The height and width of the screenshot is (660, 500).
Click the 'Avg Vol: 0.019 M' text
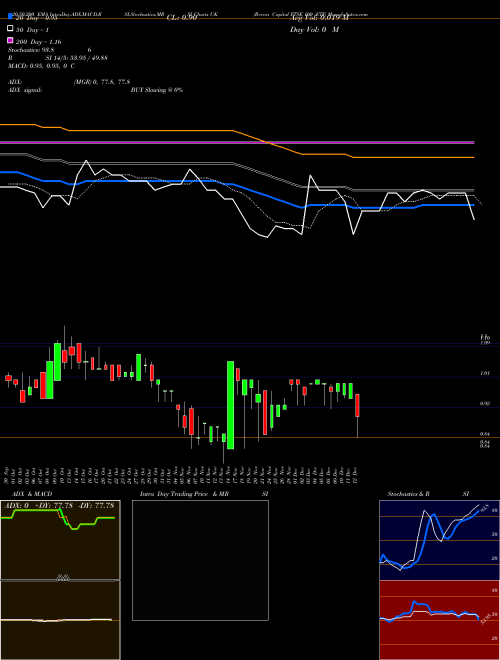pyautogui.click(x=319, y=18)
